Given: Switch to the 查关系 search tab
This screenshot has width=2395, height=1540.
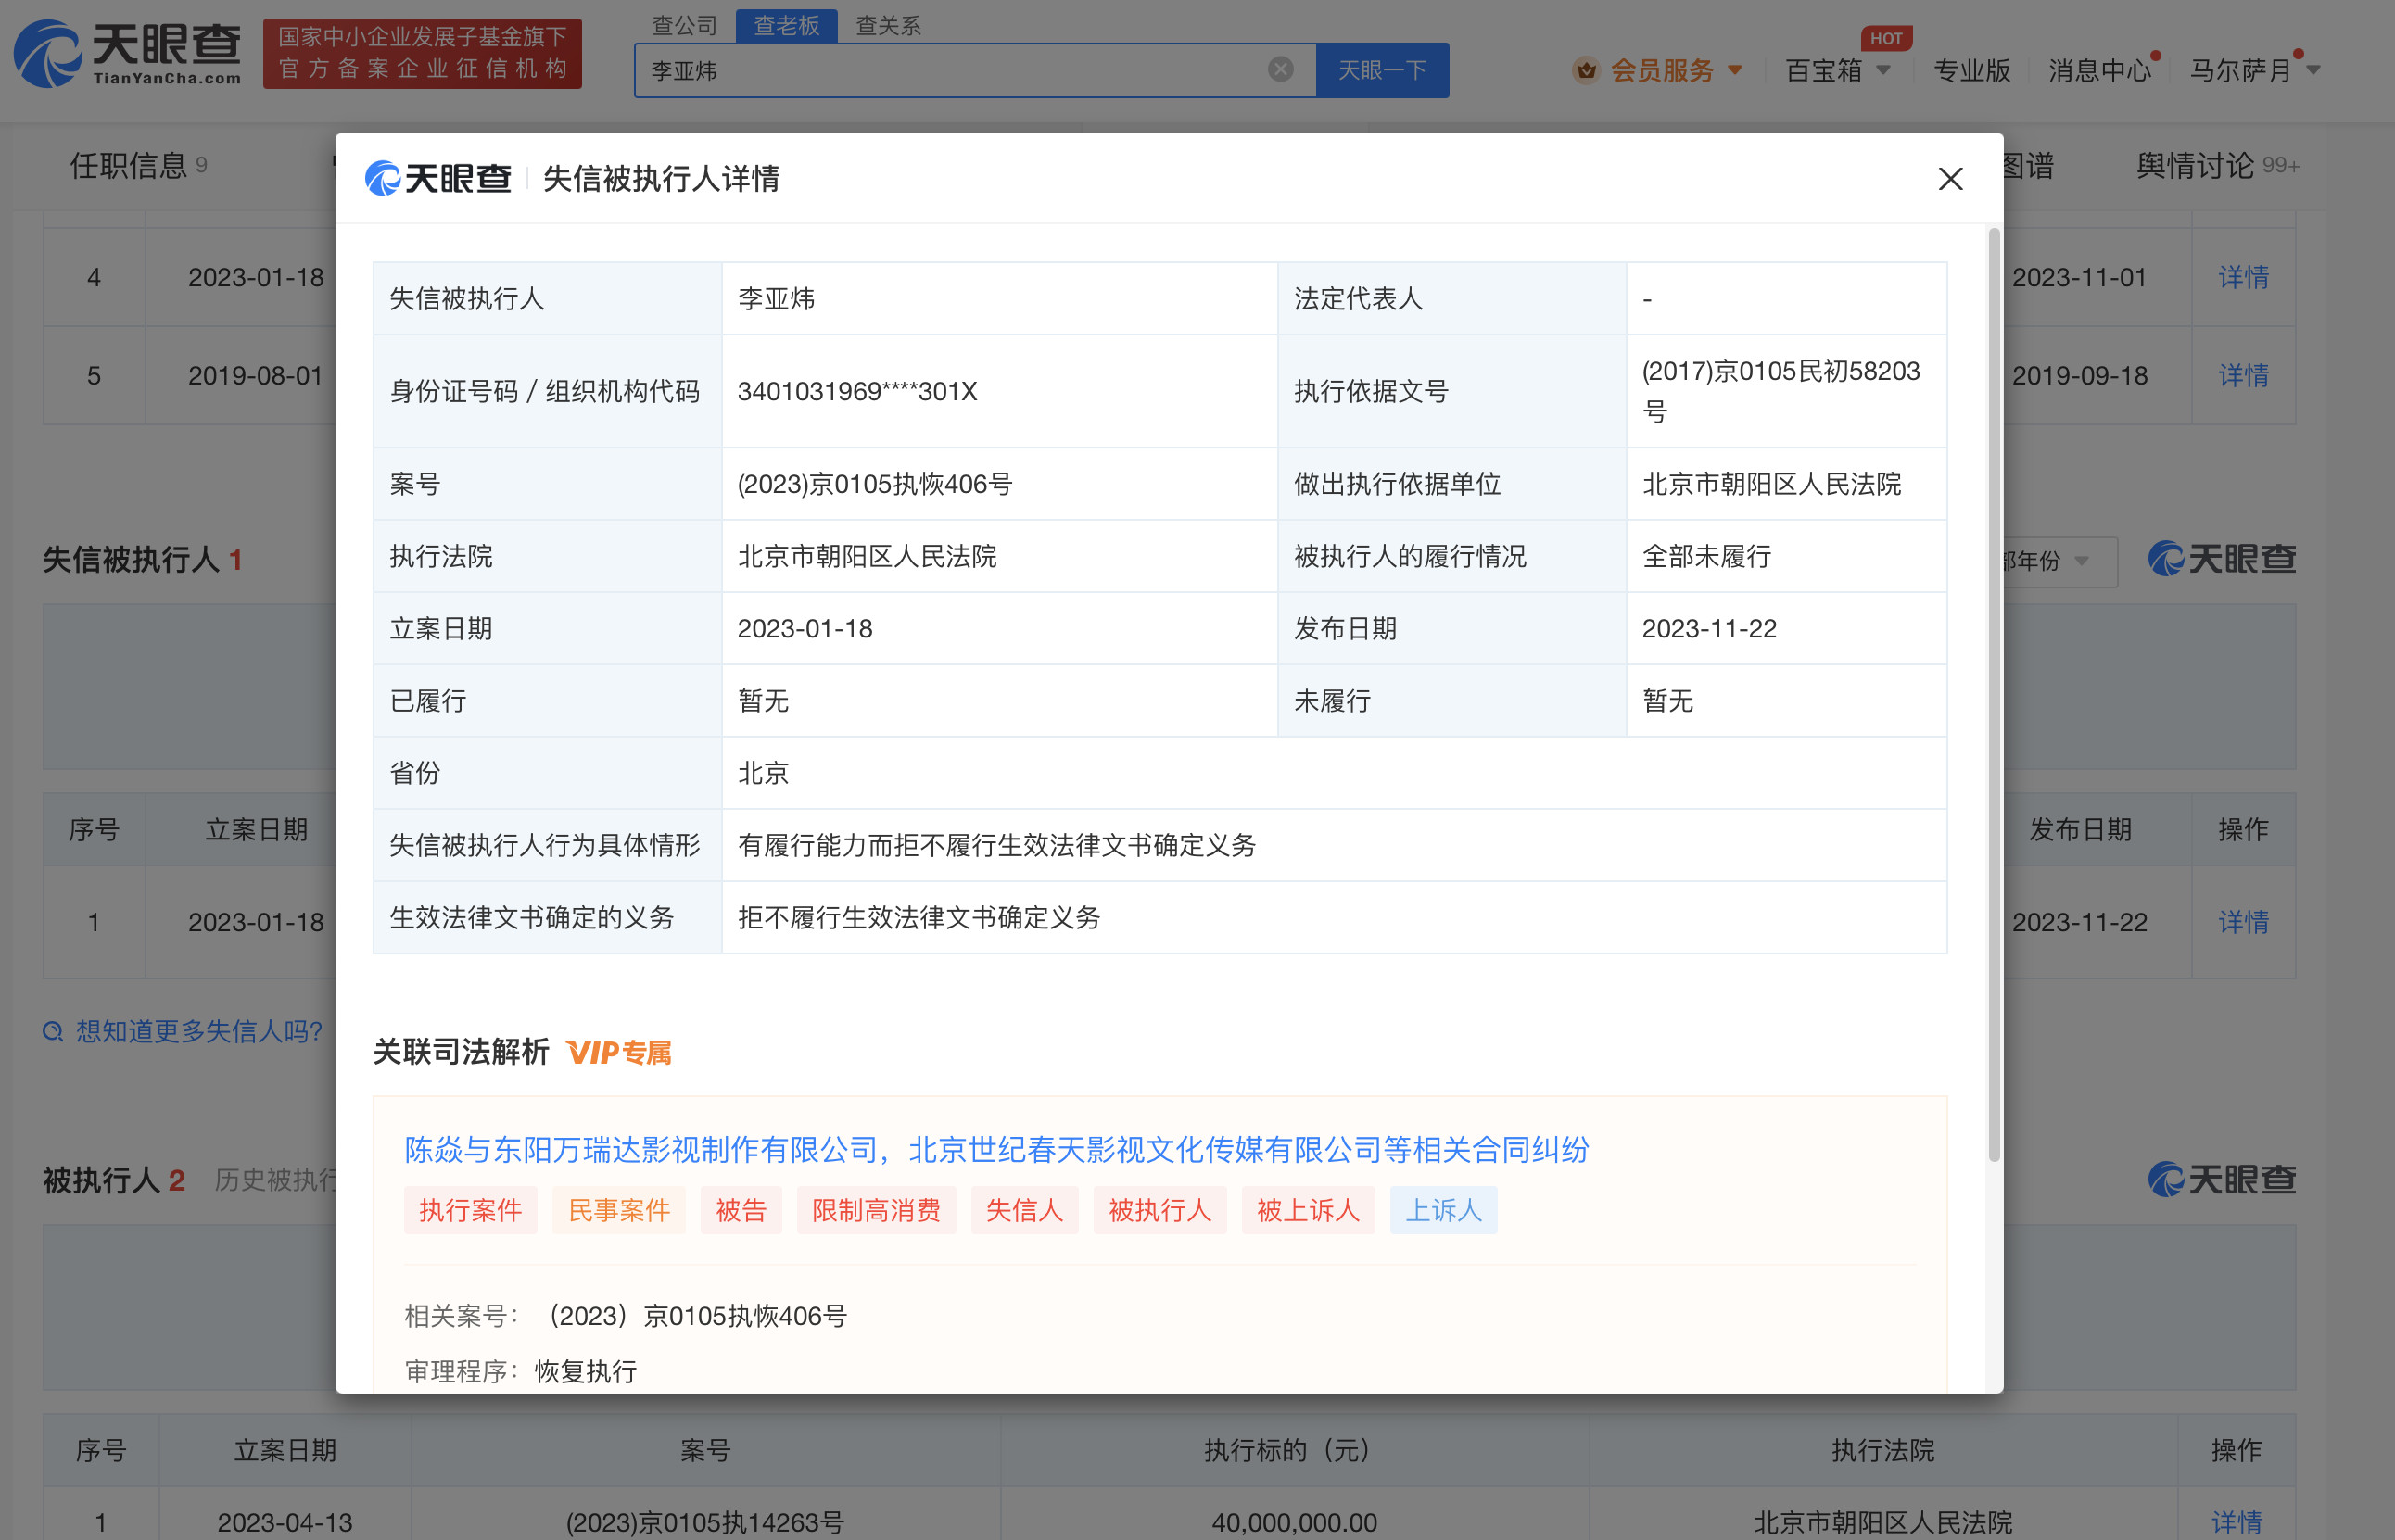Looking at the screenshot, I should 887,25.
